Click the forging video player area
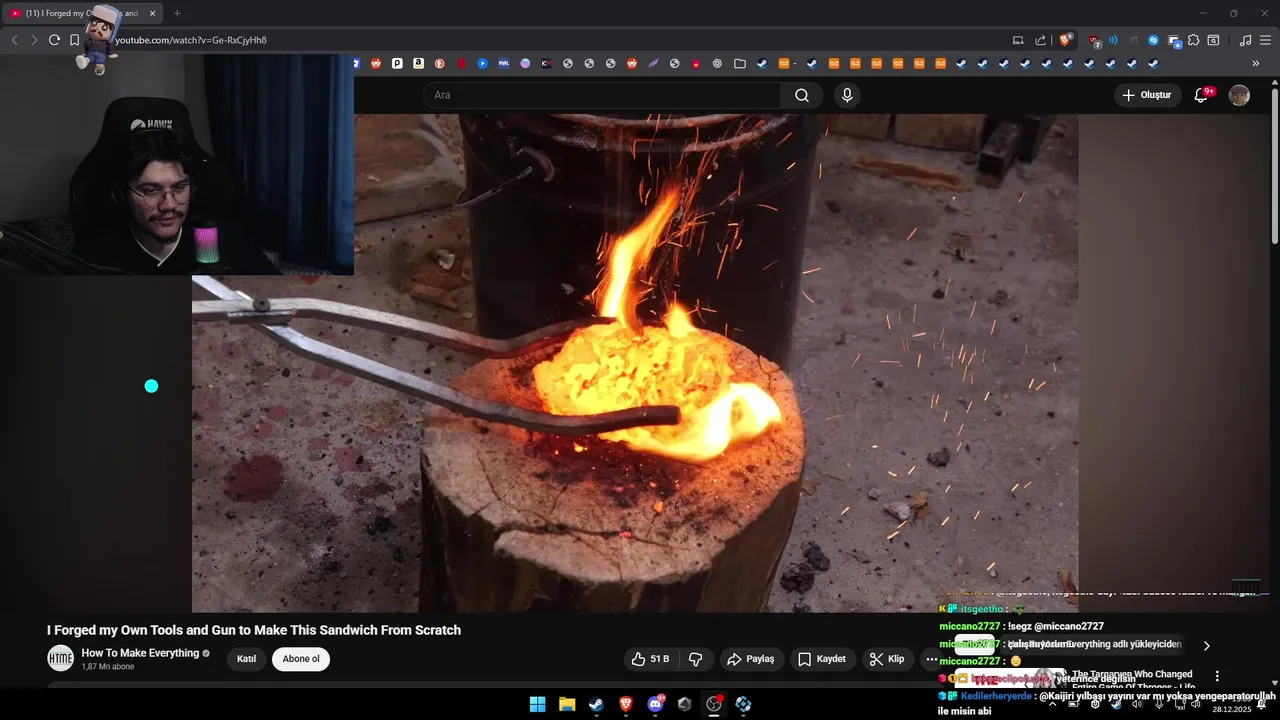Image resolution: width=1280 pixels, height=720 pixels. pyautogui.click(x=635, y=362)
